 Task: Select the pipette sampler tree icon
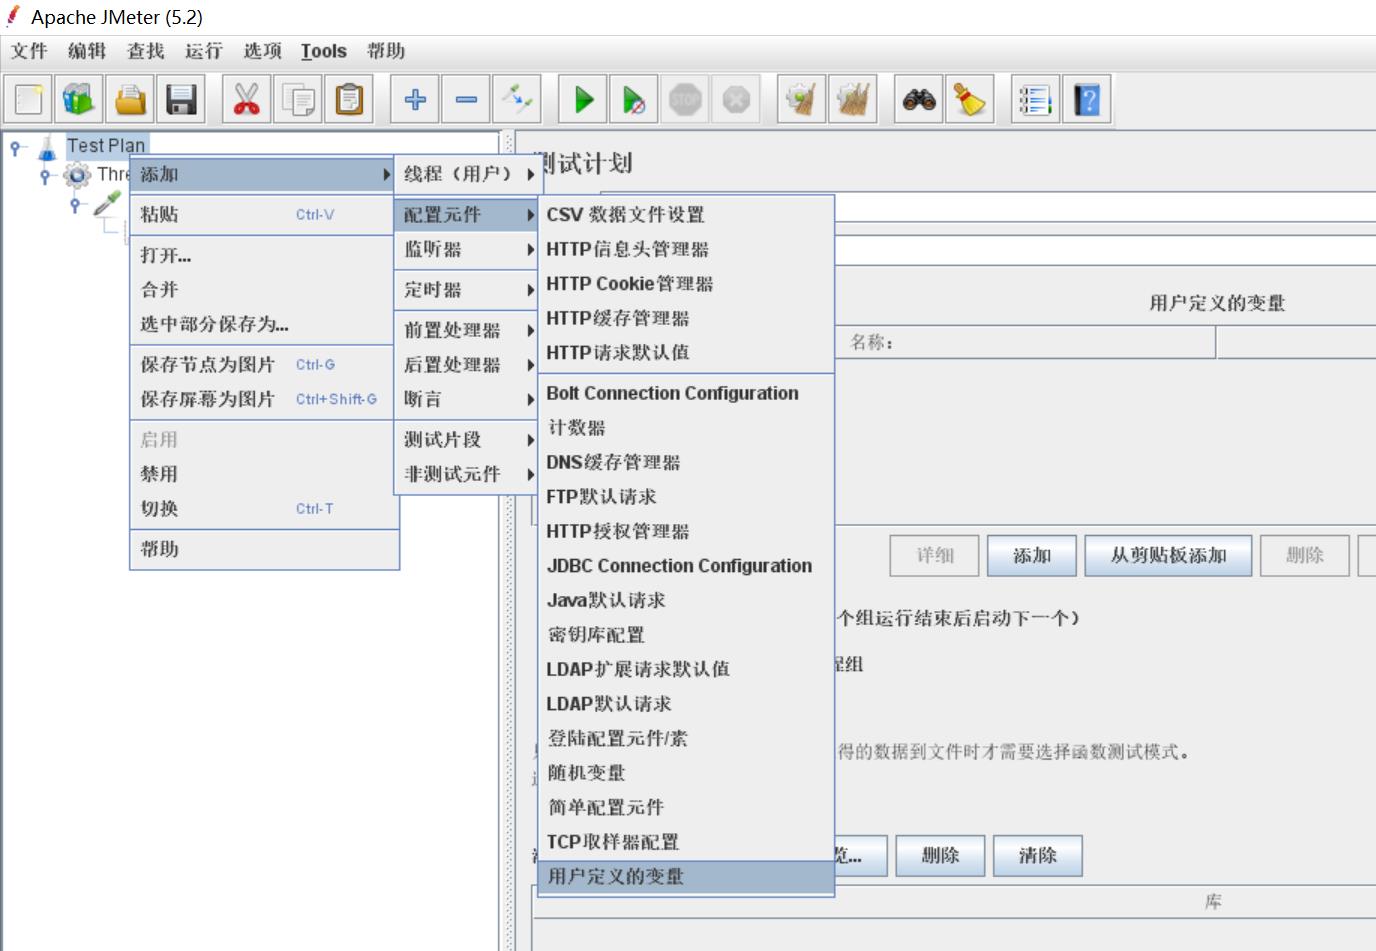pos(107,203)
